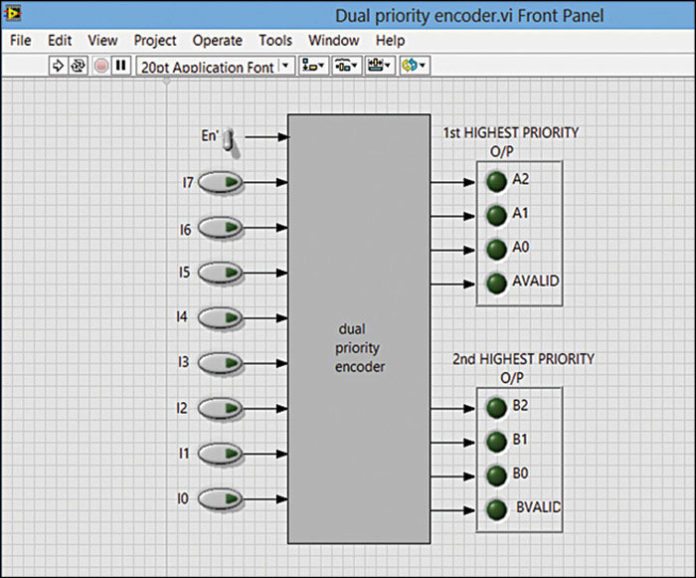The height and width of the screenshot is (578, 696).
Task: Toggle the I4 input boolean button
Action: pyautogui.click(x=221, y=317)
